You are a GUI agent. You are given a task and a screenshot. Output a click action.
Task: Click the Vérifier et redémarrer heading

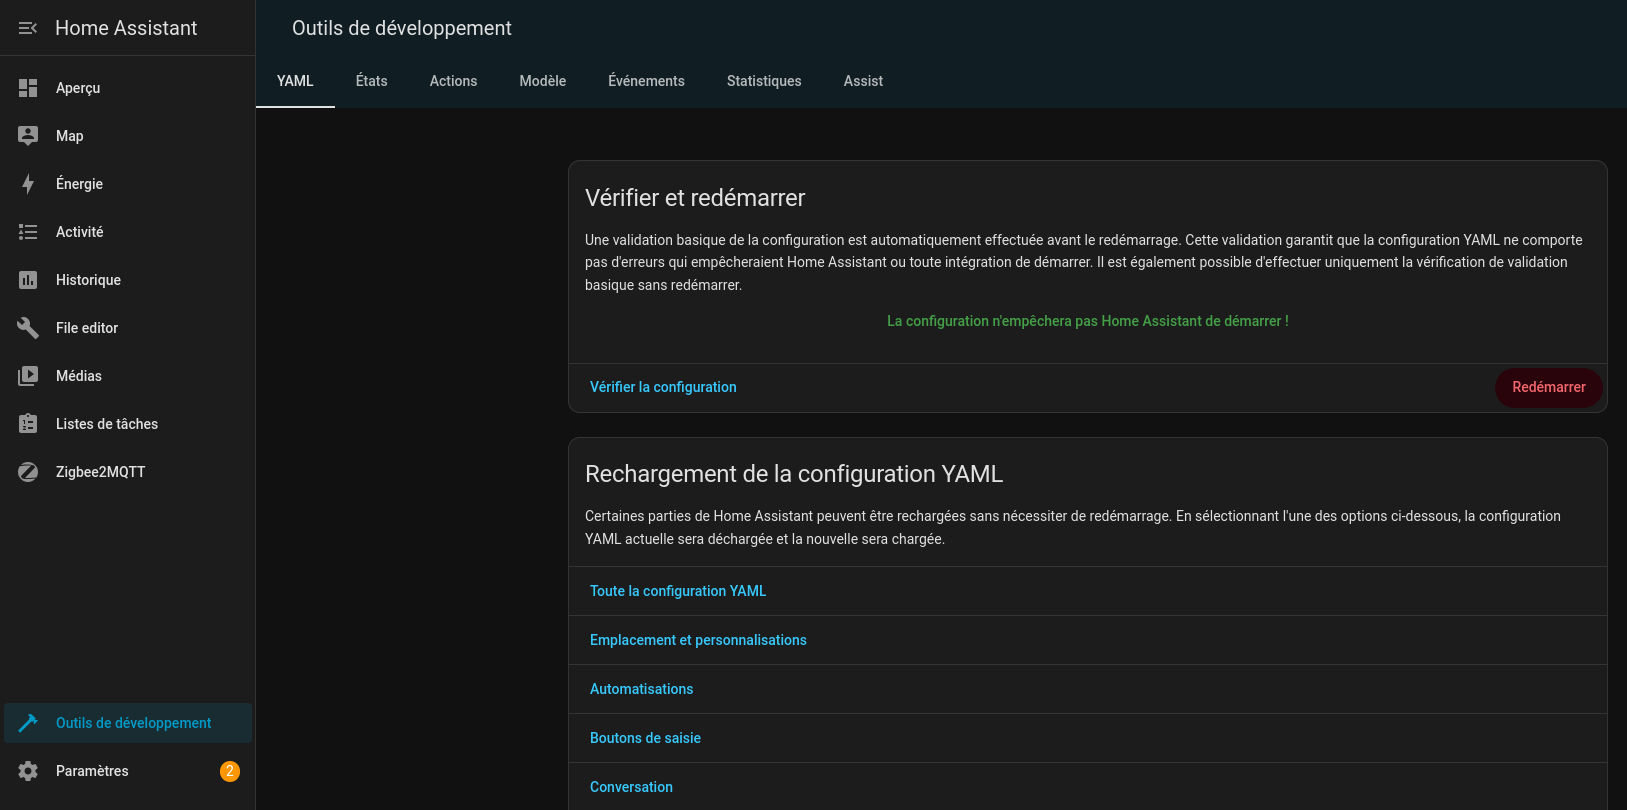(695, 198)
